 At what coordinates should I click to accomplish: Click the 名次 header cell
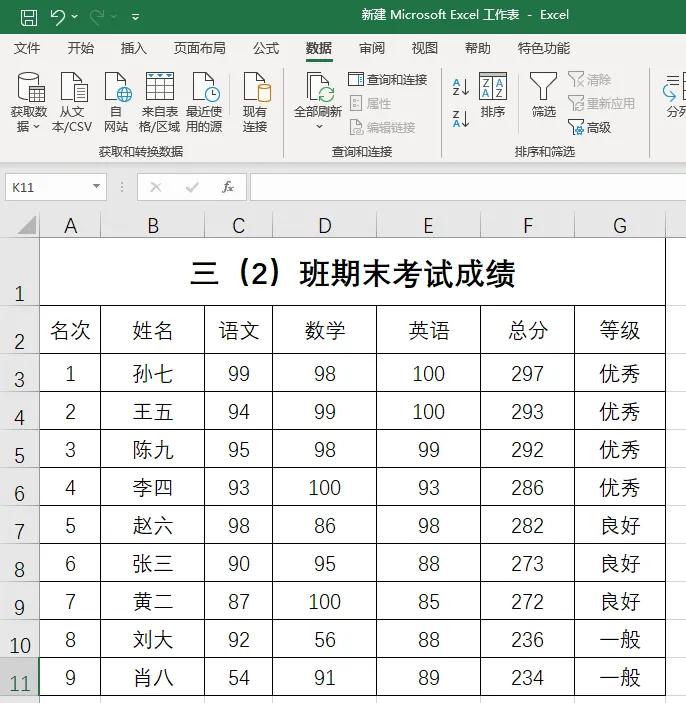pyautogui.click(x=70, y=330)
